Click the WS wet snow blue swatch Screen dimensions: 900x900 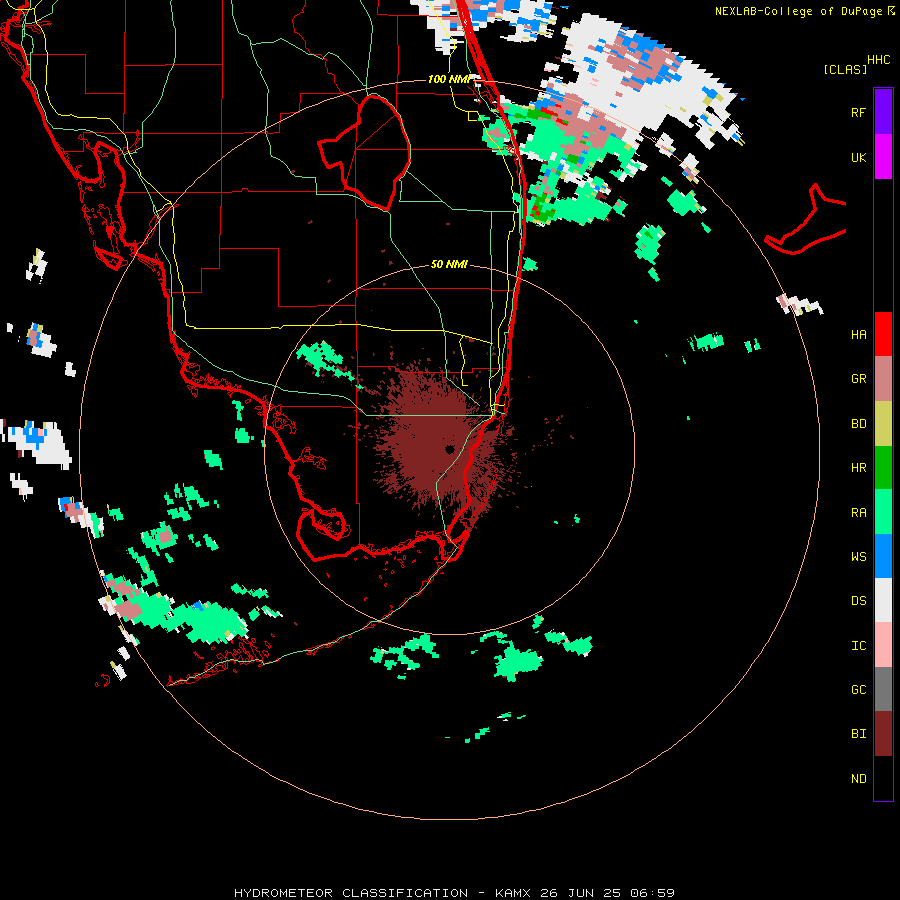(883, 556)
